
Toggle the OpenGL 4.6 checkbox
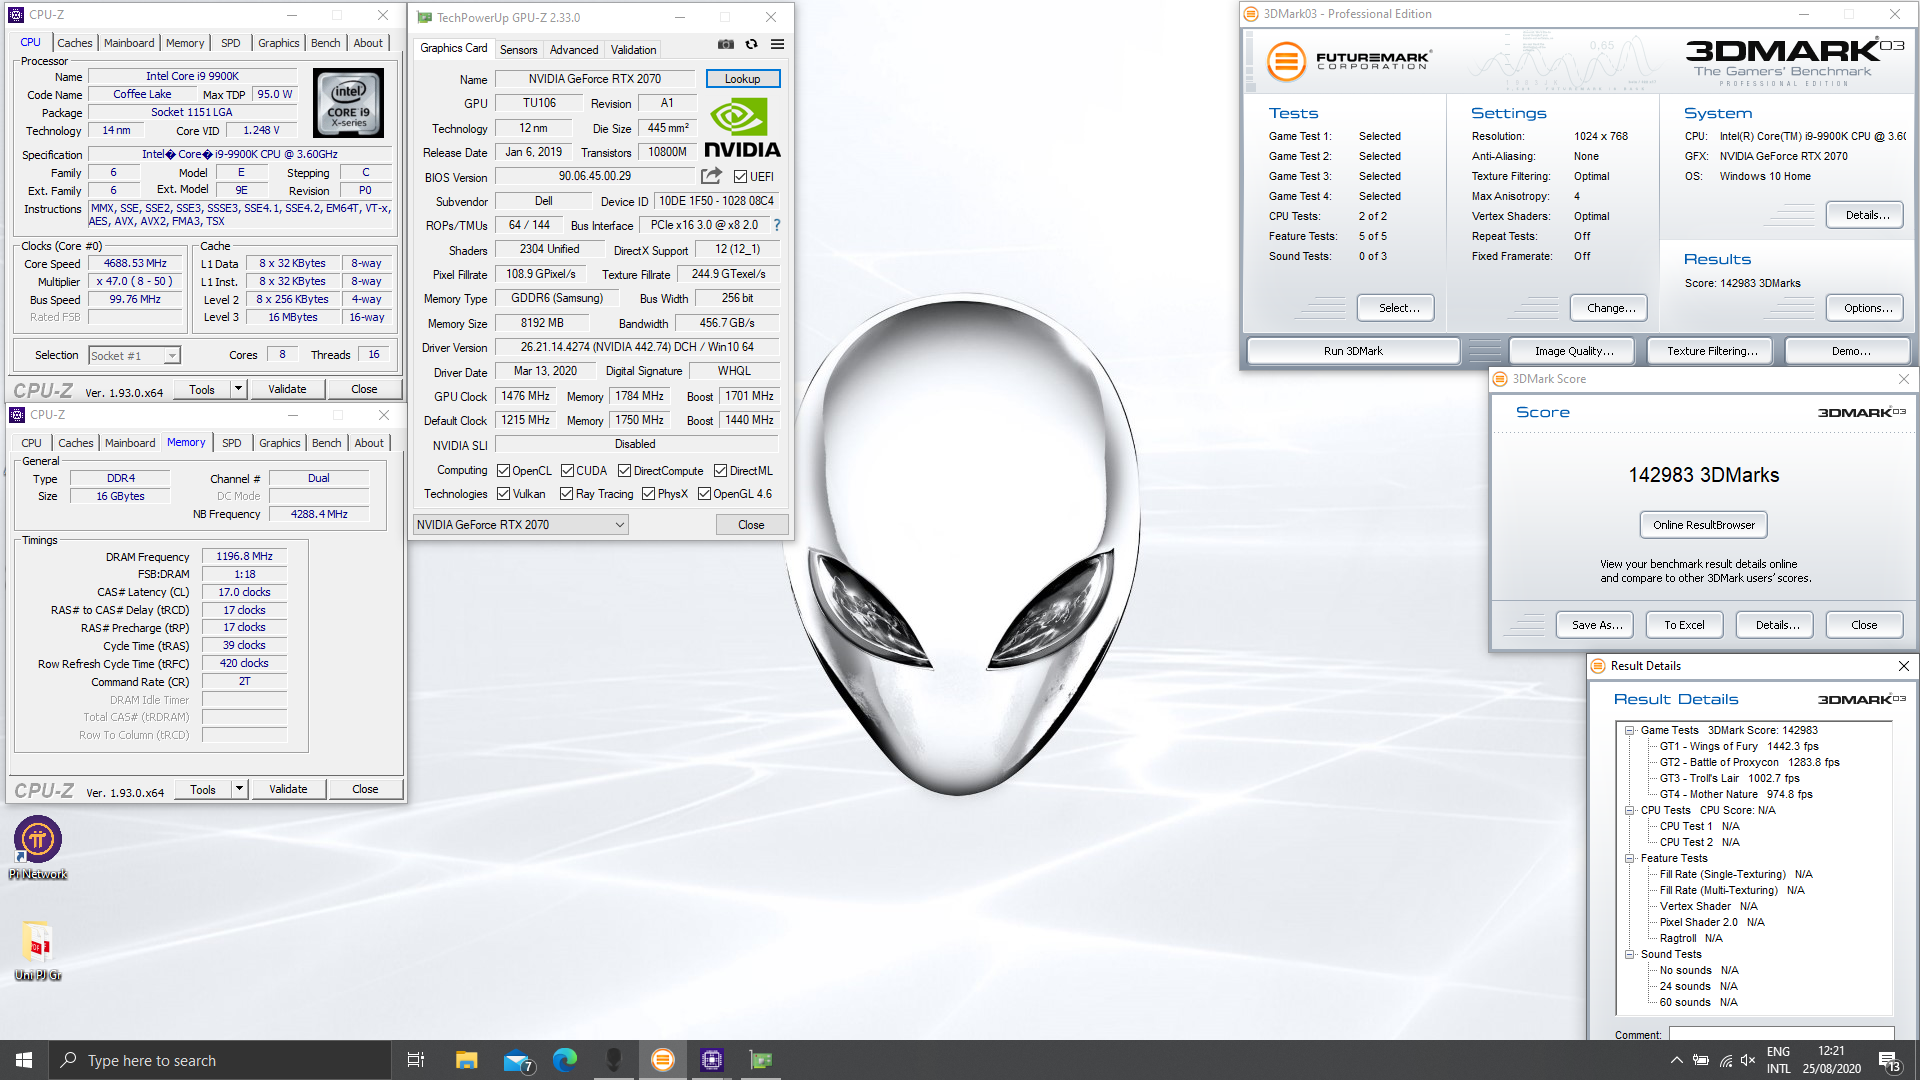point(704,494)
